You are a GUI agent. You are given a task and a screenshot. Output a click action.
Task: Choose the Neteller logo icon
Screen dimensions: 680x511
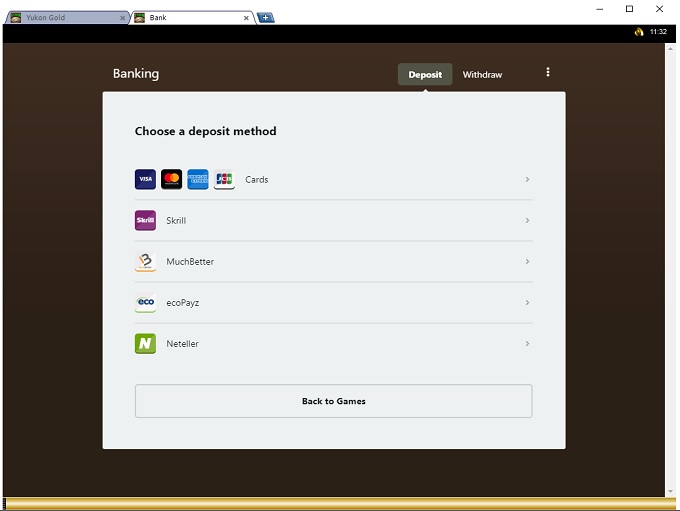145,344
